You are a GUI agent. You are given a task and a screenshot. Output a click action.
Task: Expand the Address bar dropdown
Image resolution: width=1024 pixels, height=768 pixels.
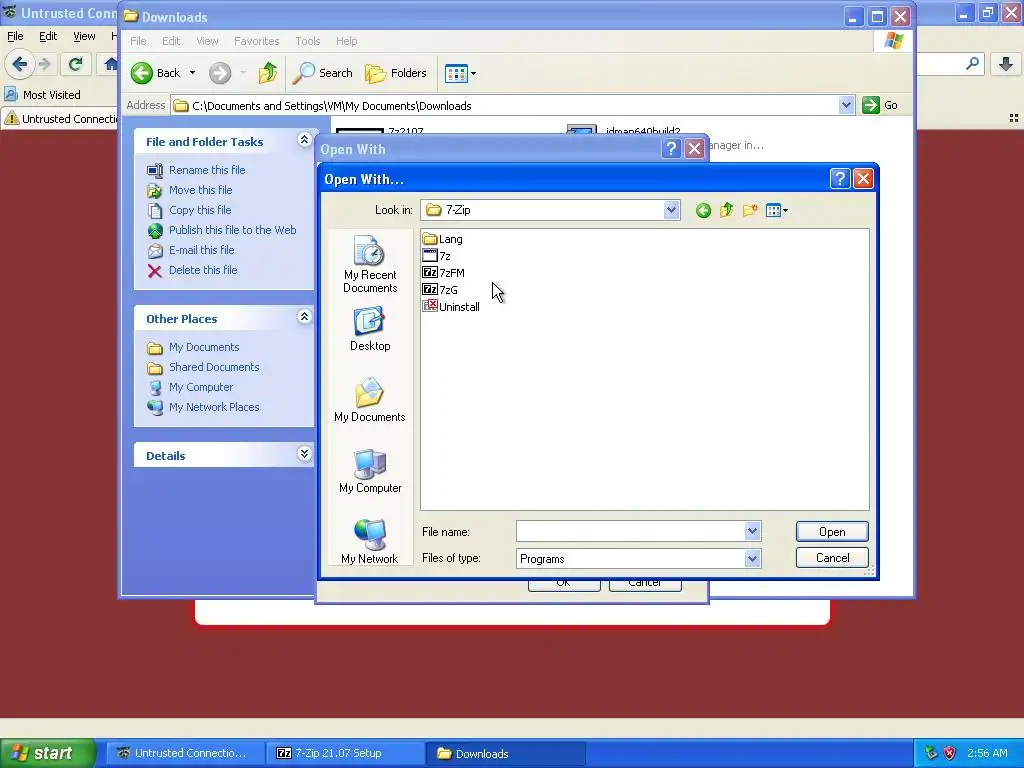[x=846, y=105]
